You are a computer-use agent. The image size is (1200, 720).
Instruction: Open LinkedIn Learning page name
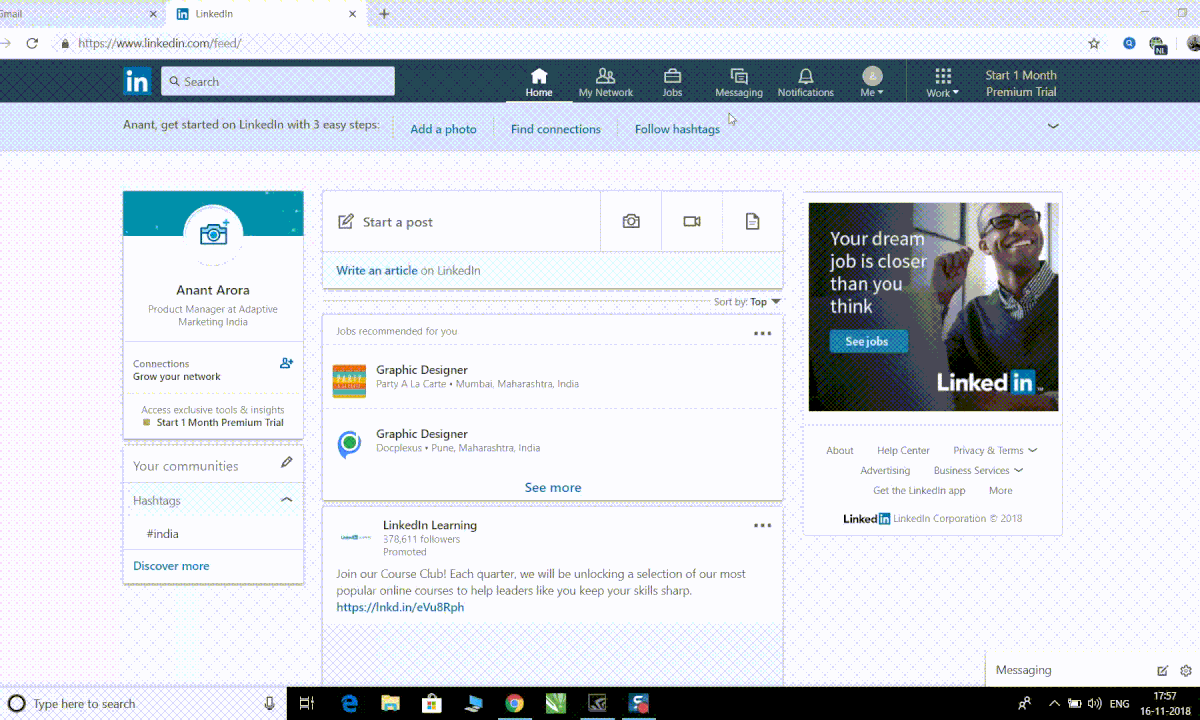430,525
